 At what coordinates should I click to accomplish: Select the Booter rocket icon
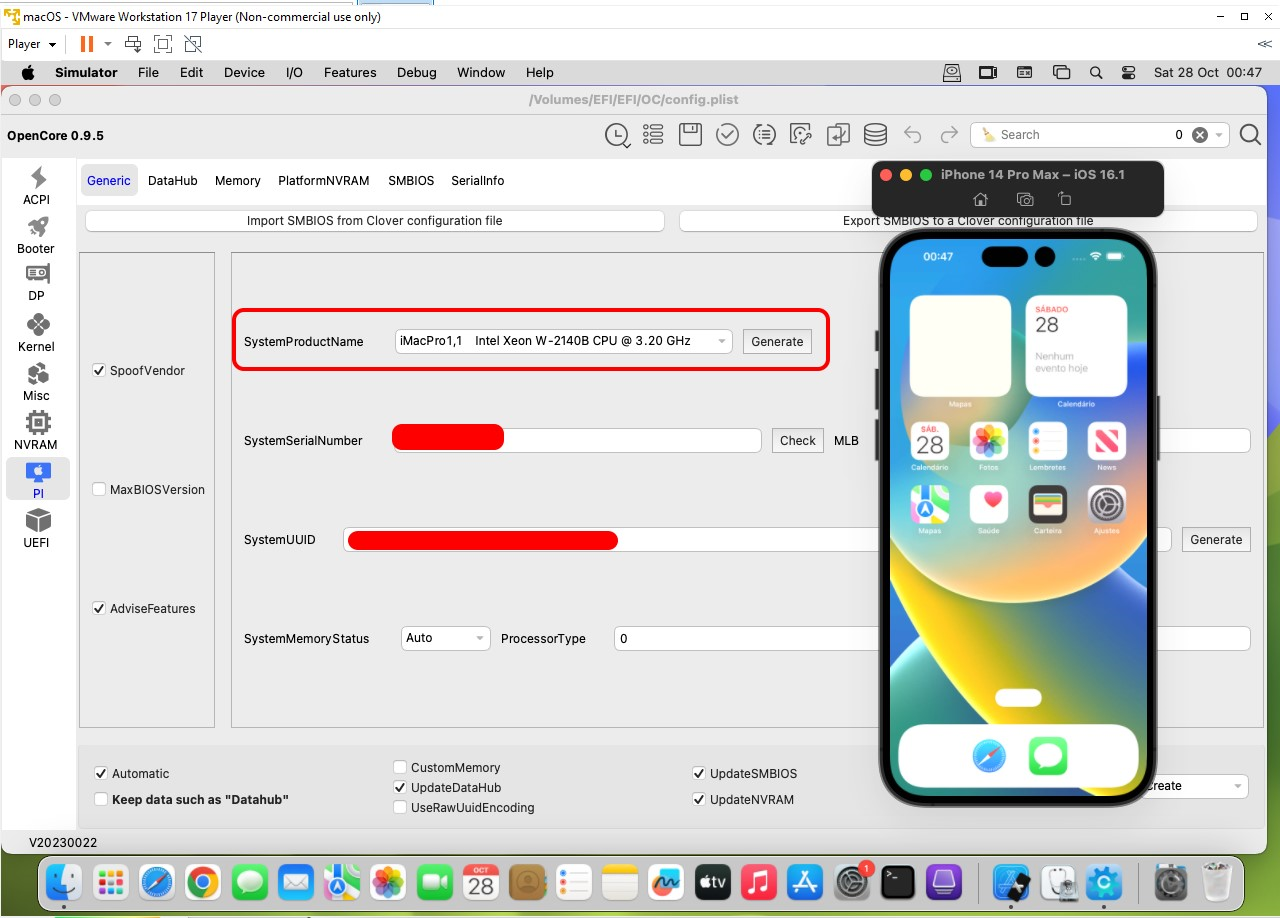pyautogui.click(x=37, y=235)
